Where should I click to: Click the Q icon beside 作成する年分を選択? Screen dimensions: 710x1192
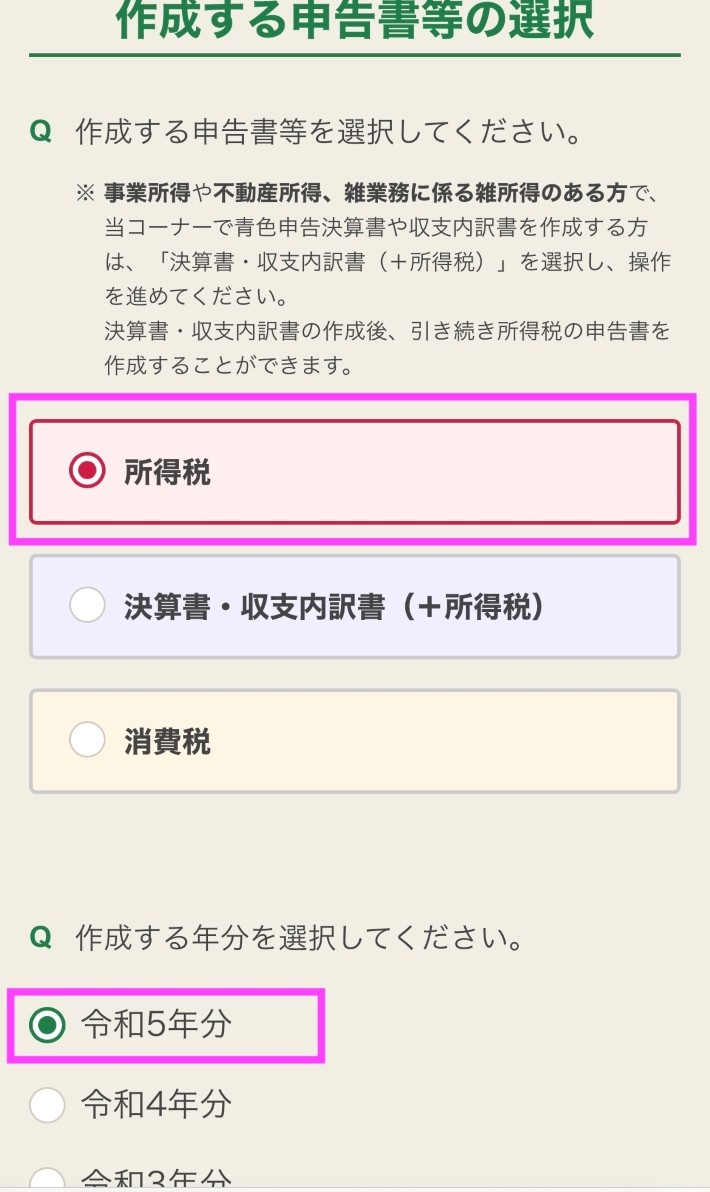pos(41,938)
